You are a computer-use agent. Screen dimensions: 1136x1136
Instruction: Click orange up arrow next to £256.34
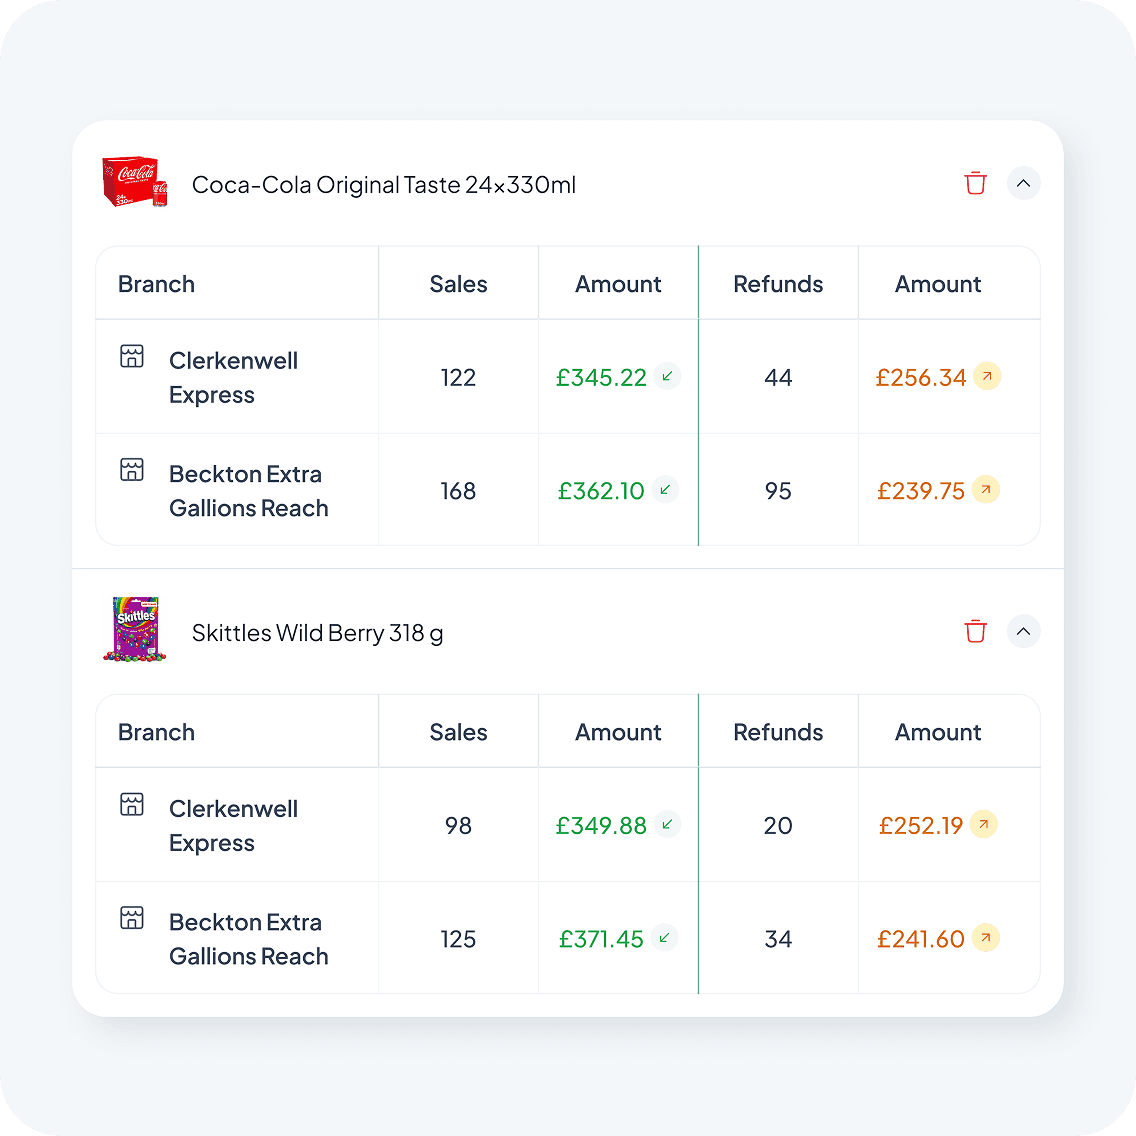tap(987, 376)
